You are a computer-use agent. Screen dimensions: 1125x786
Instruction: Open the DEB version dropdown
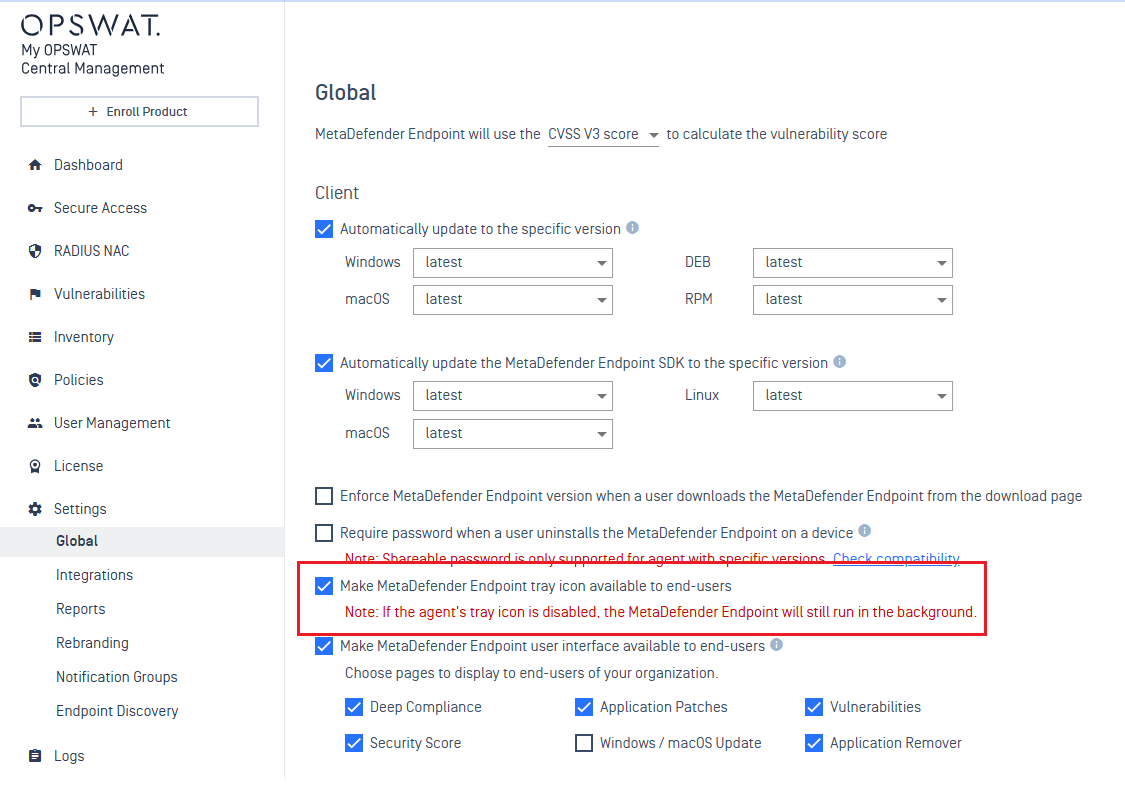pyautogui.click(x=853, y=262)
